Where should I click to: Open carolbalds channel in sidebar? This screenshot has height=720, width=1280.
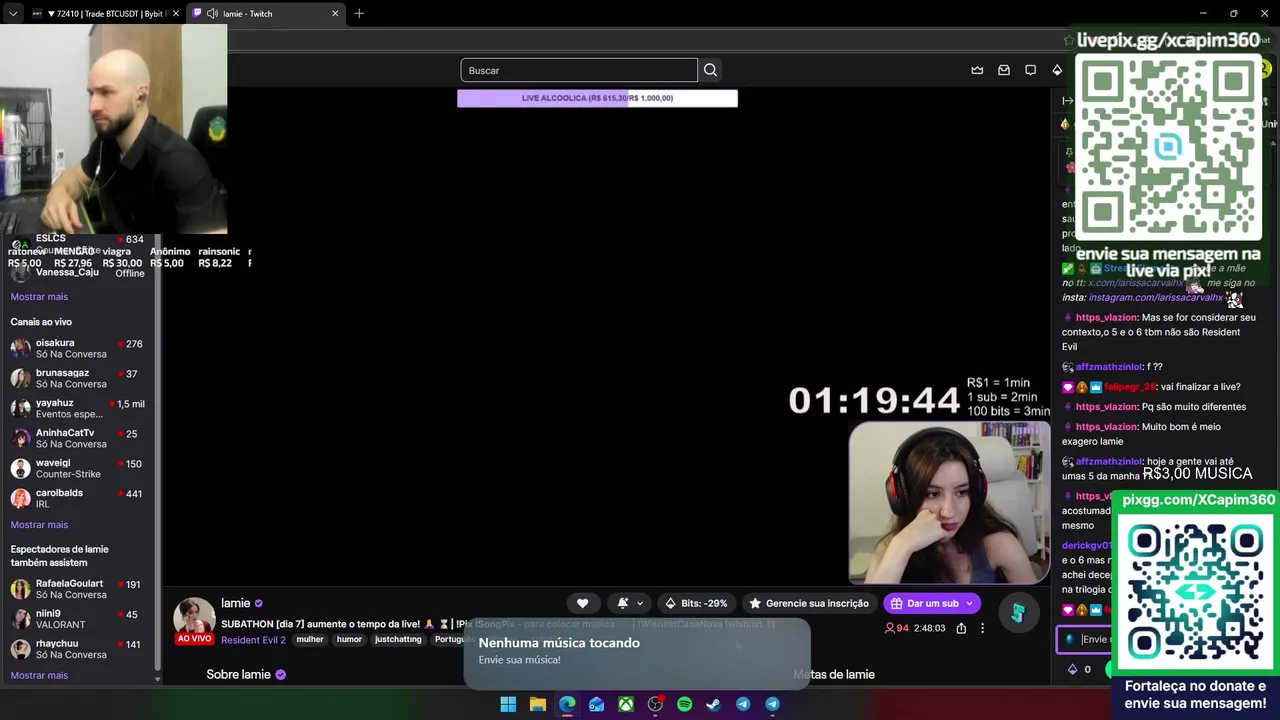coord(78,498)
